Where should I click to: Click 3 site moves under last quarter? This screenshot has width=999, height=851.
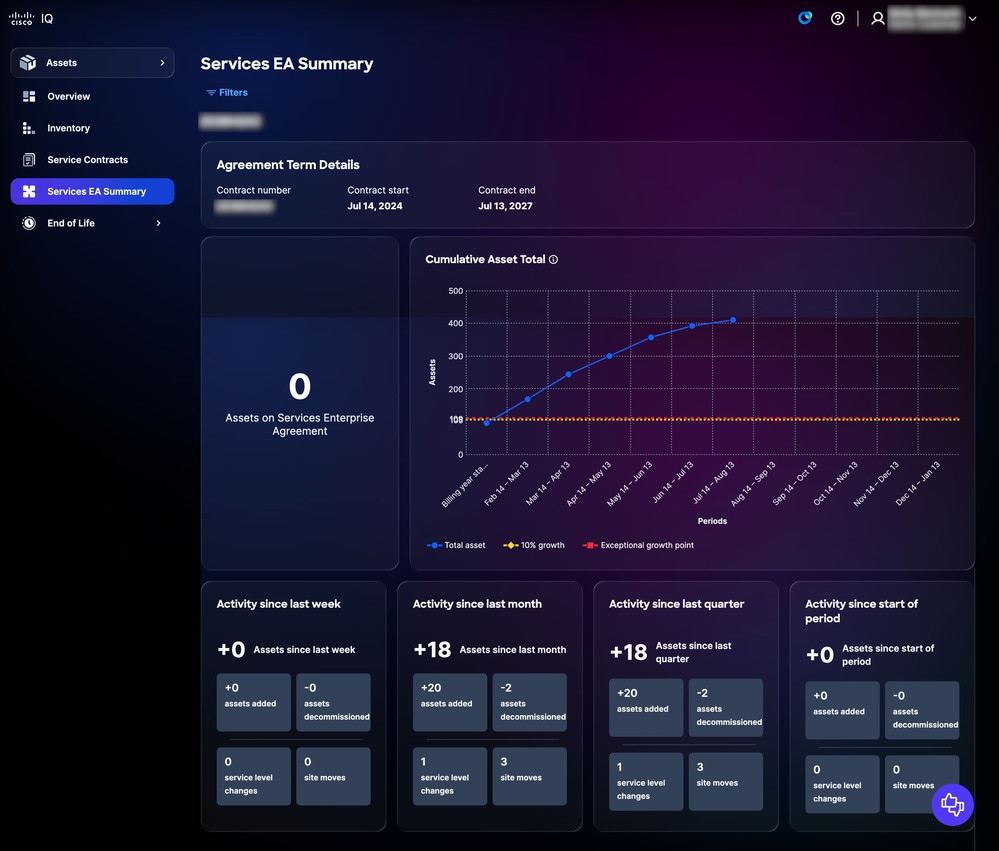(x=726, y=782)
